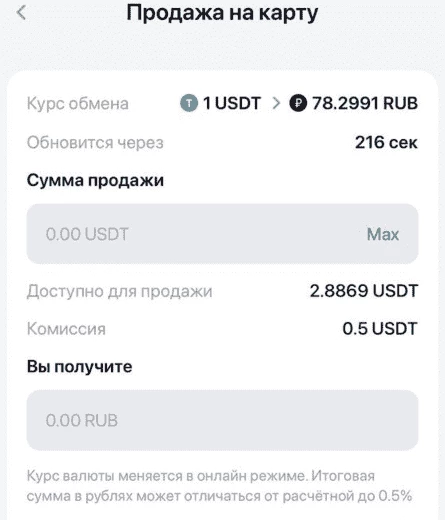Tap the Обновится через label

click(x=95, y=143)
